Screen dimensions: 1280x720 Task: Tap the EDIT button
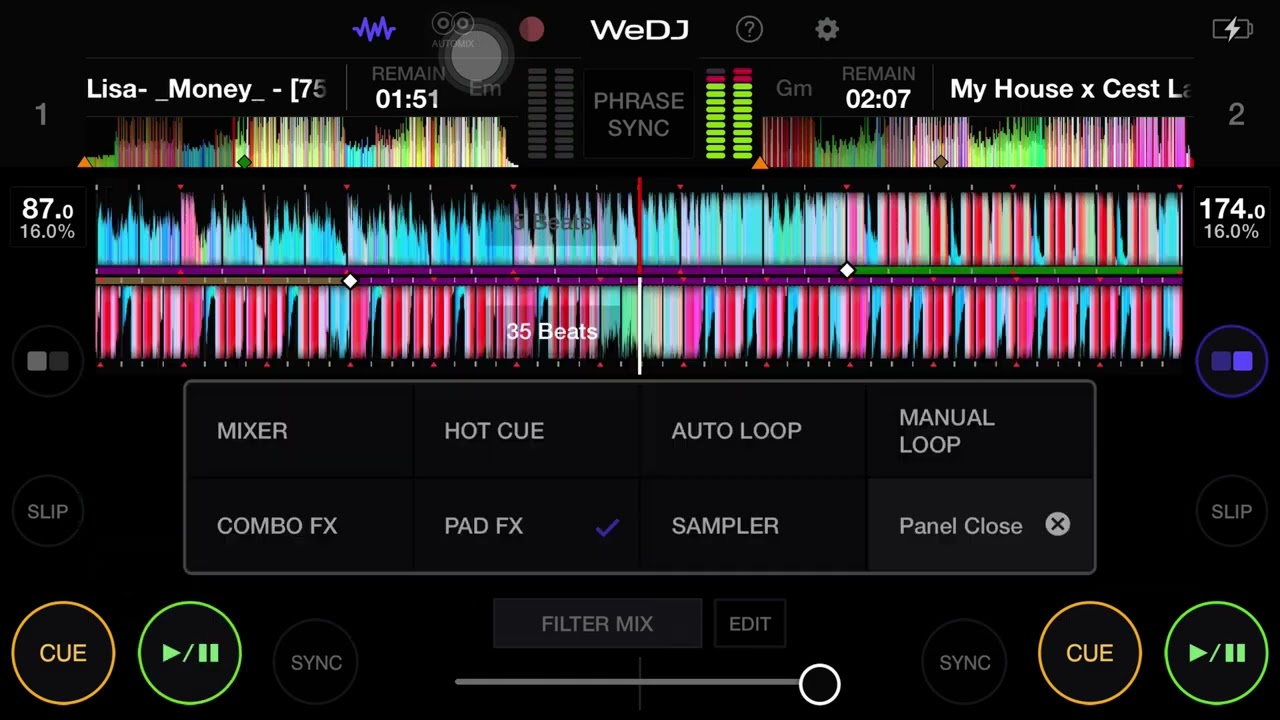tap(750, 623)
